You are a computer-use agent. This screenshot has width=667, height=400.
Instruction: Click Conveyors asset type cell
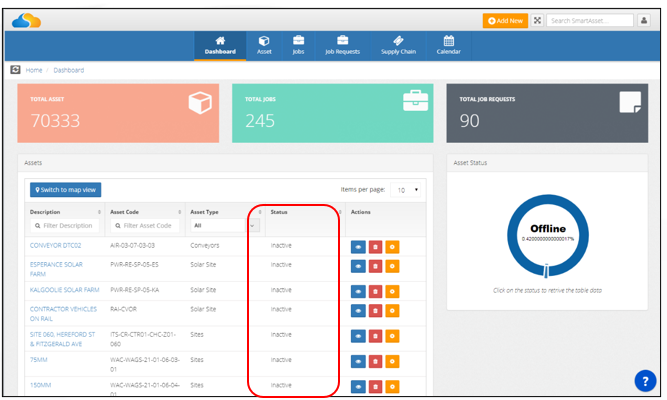(x=205, y=246)
